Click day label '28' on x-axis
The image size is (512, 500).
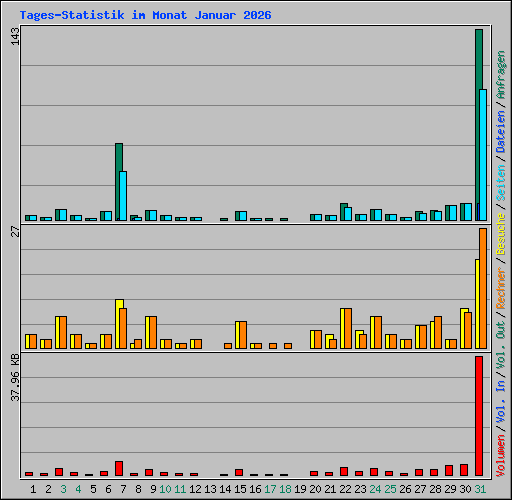435,489
